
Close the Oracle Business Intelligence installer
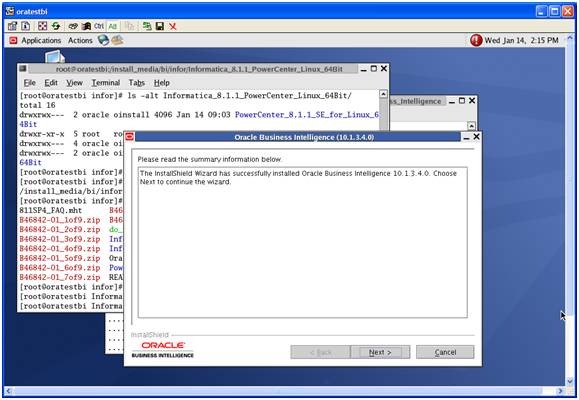[x=476, y=137]
